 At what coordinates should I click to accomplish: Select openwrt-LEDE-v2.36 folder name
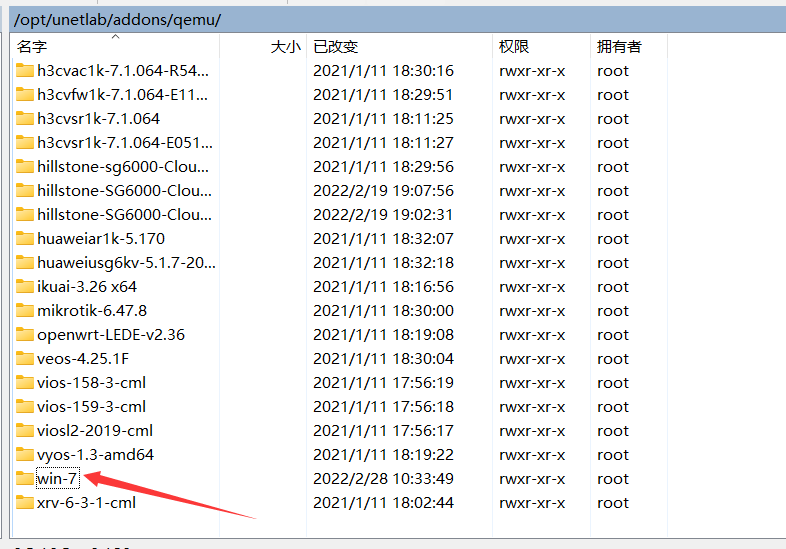pyautogui.click(x=111, y=335)
